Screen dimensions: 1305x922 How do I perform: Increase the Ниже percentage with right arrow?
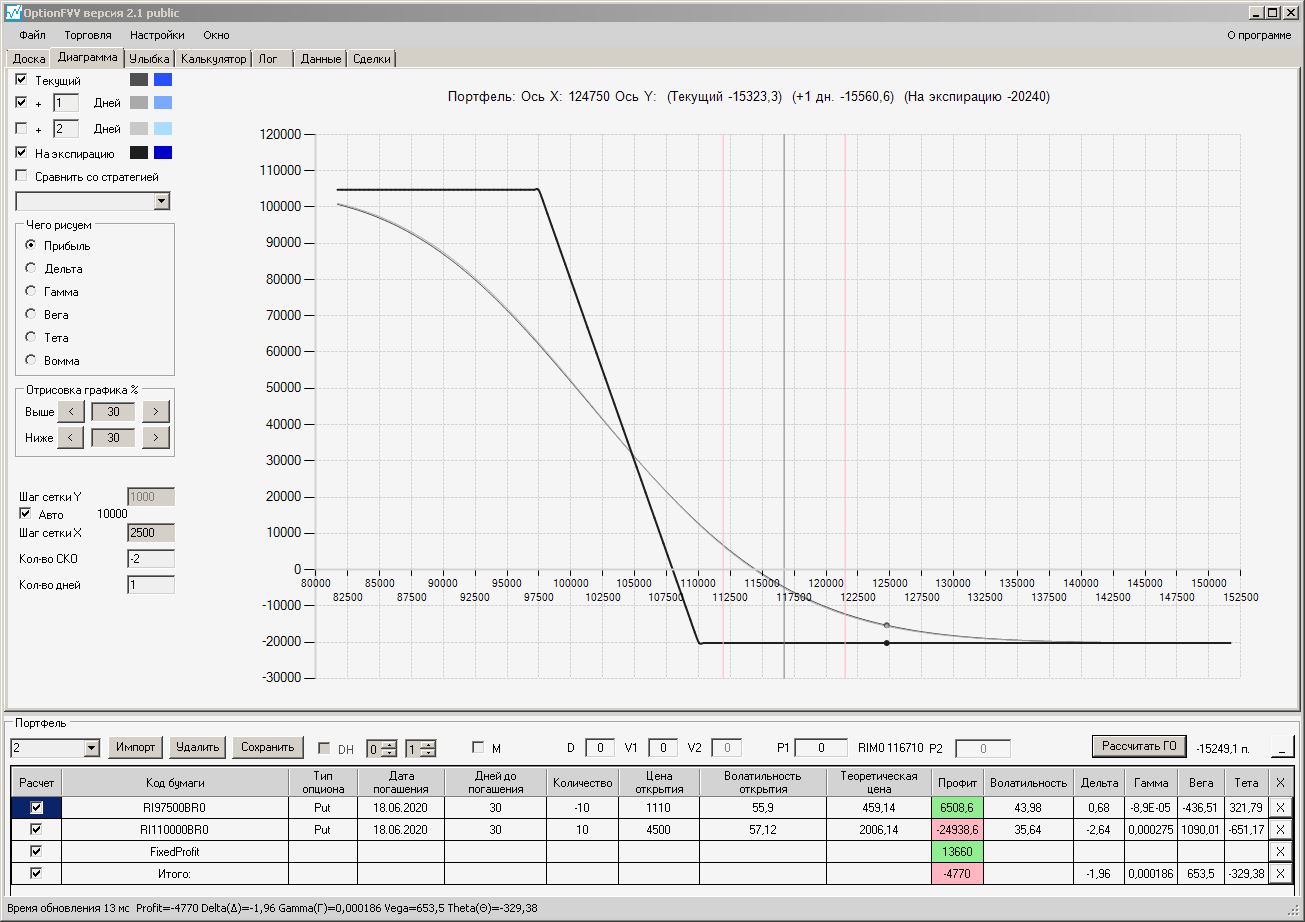click(x=156, y=437)
